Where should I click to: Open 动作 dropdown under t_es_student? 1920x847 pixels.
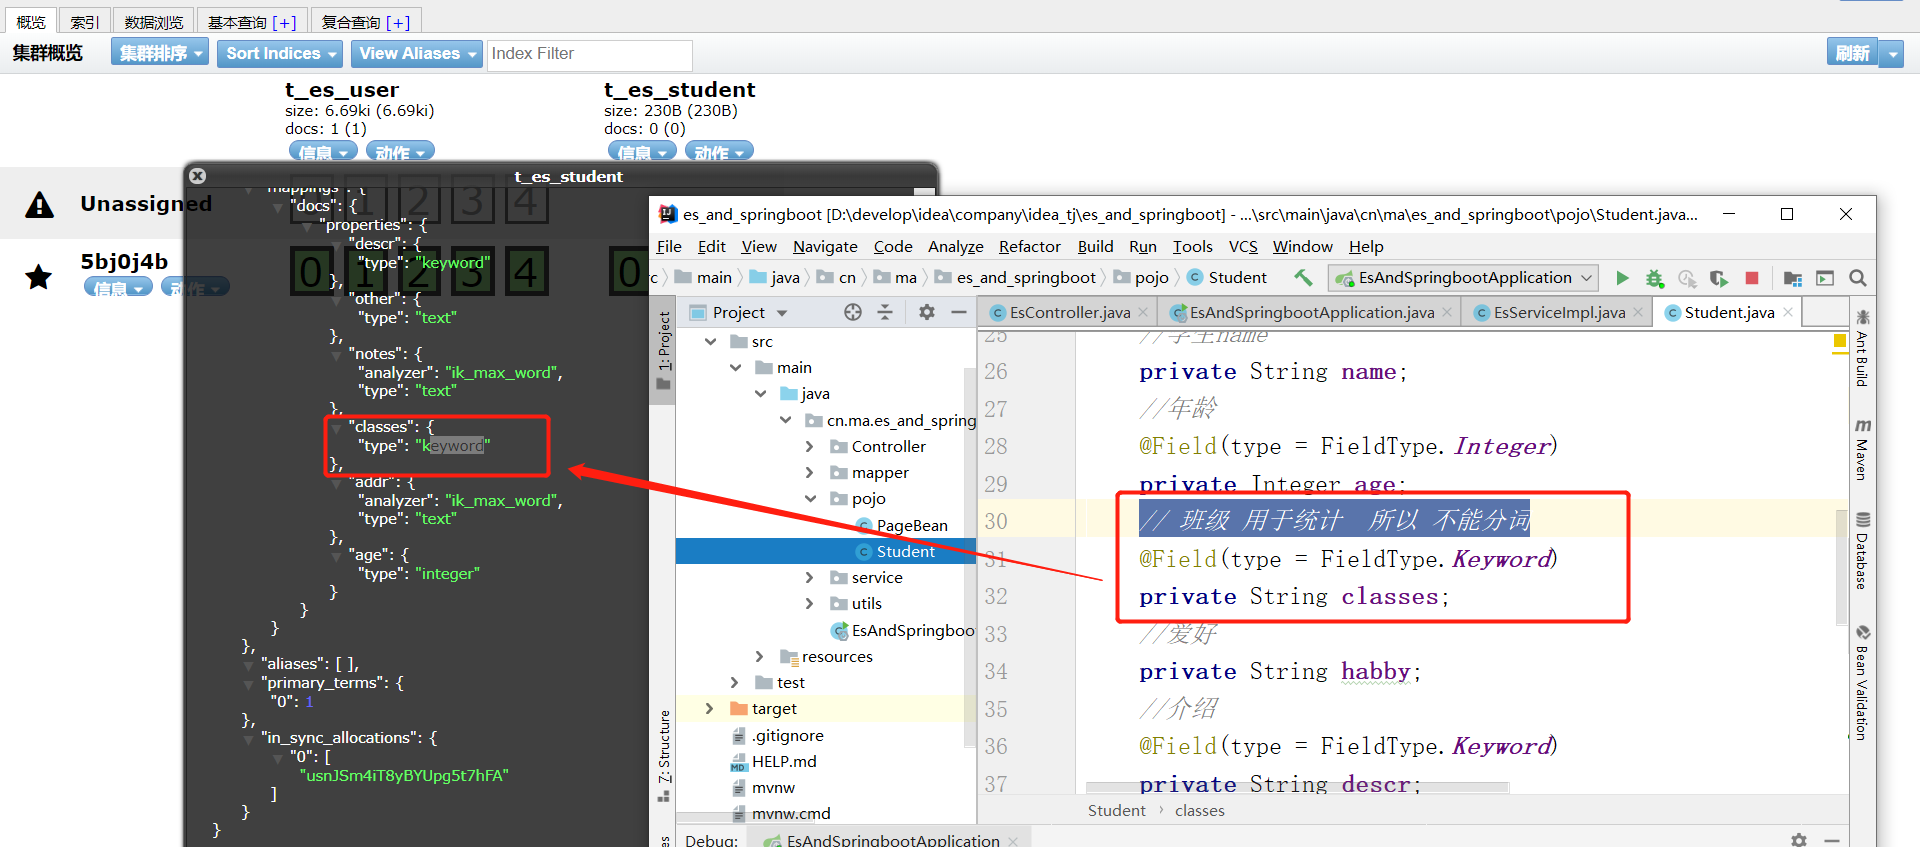[719, 152]
